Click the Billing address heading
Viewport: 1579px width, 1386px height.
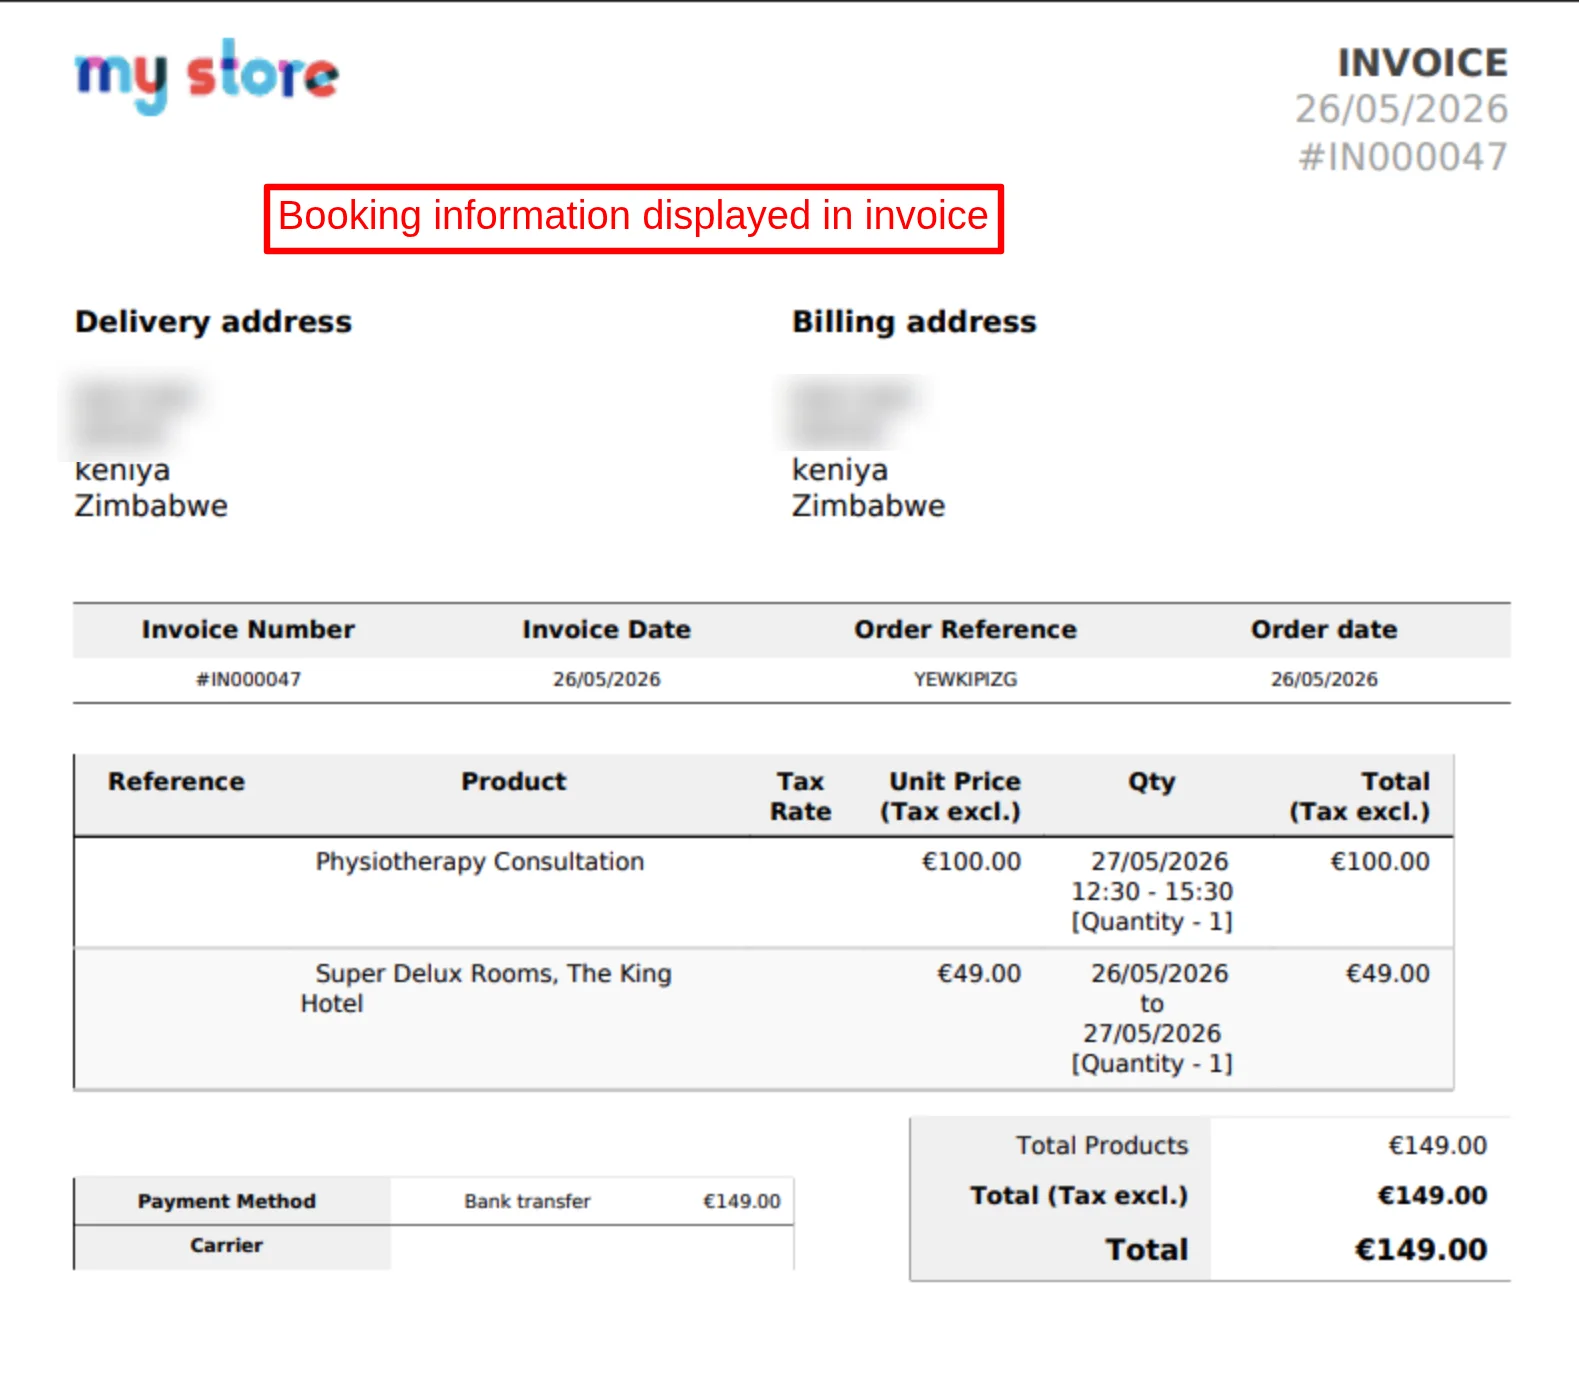pyautogui.click(x=914, y=322)
